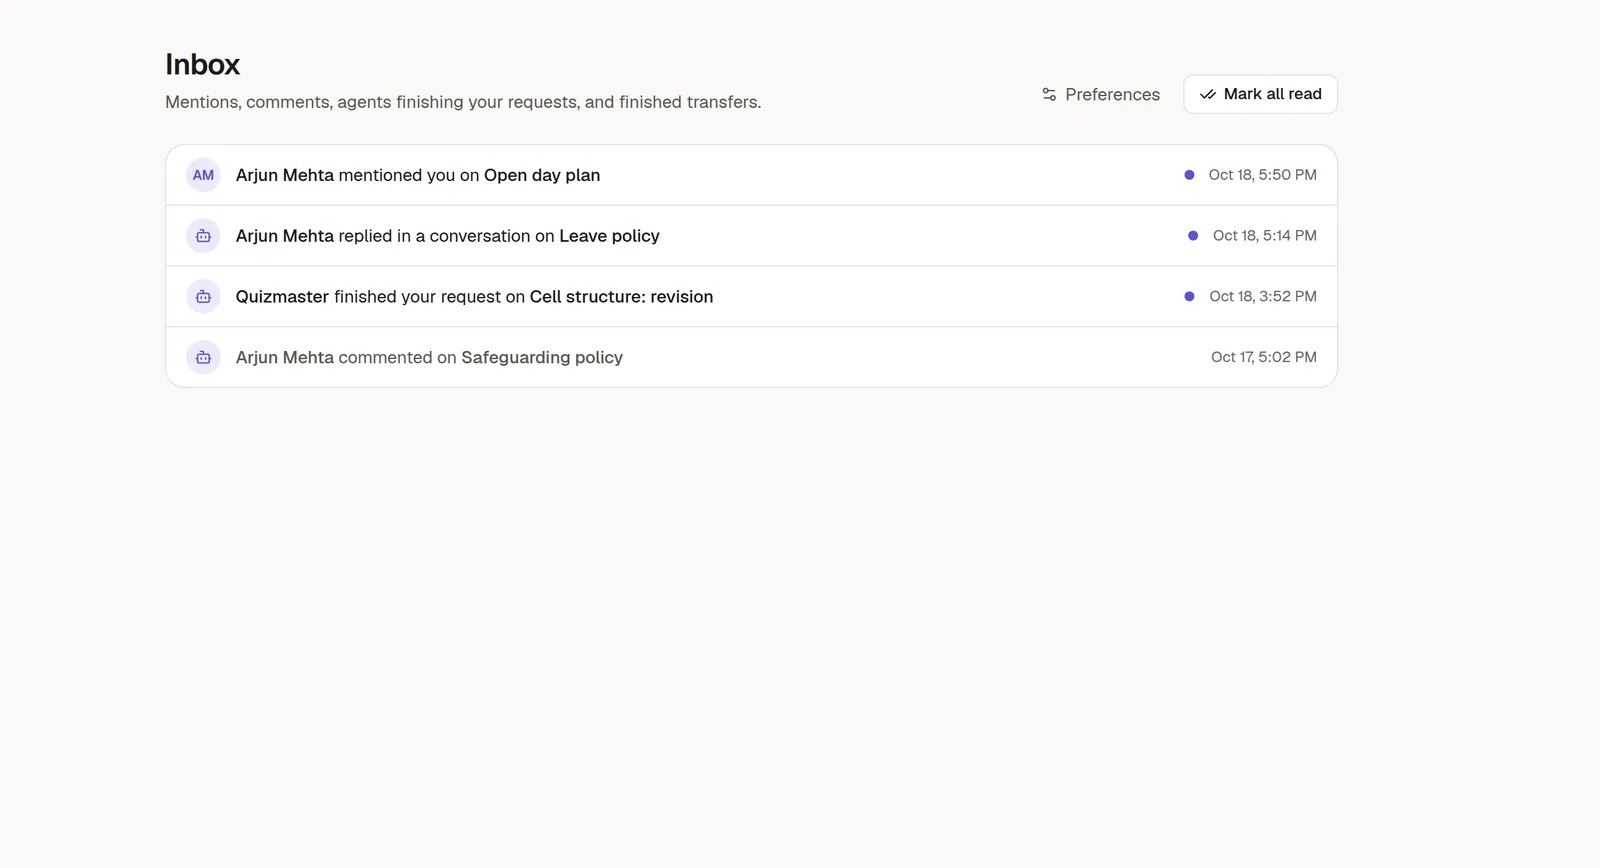Click unread dot on Leave policy notification
The image size is (1600, 868).
pyautogui.click(x=1193, y=236)
